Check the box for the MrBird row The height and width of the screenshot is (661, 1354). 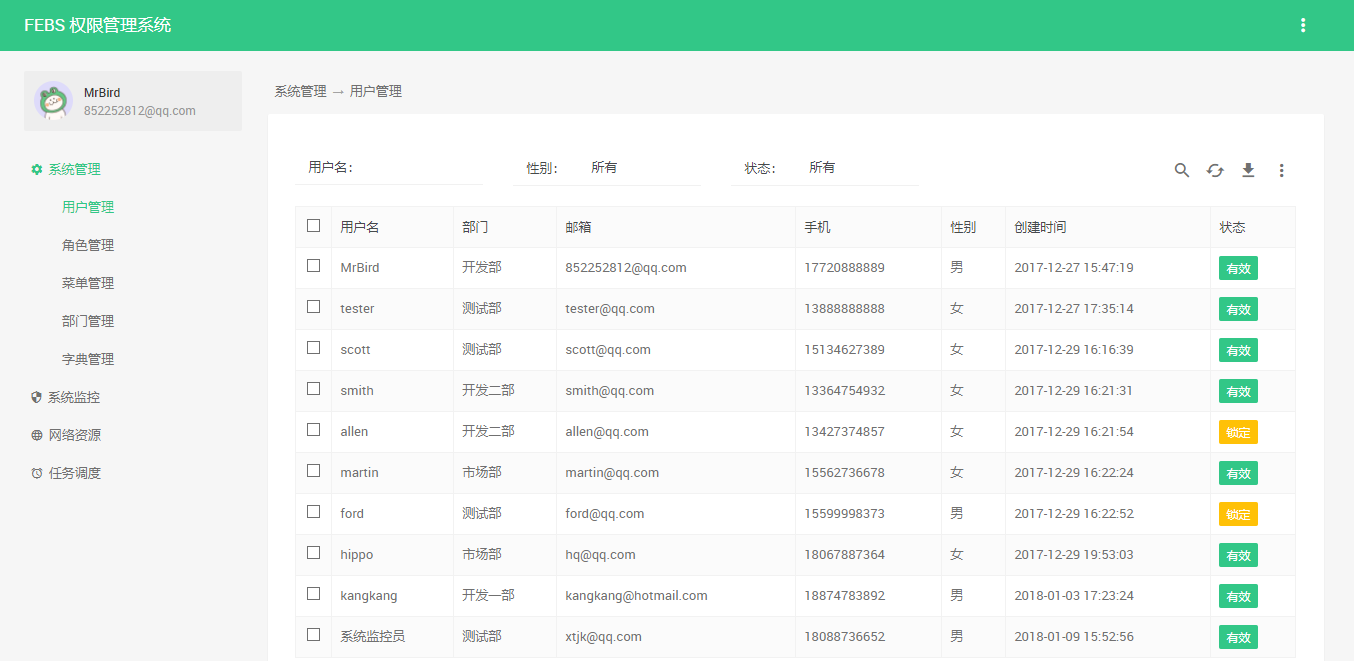tap(314, 266)
